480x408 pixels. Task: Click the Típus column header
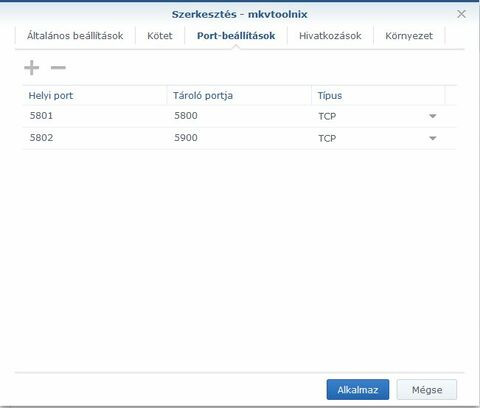pos(378,96)
